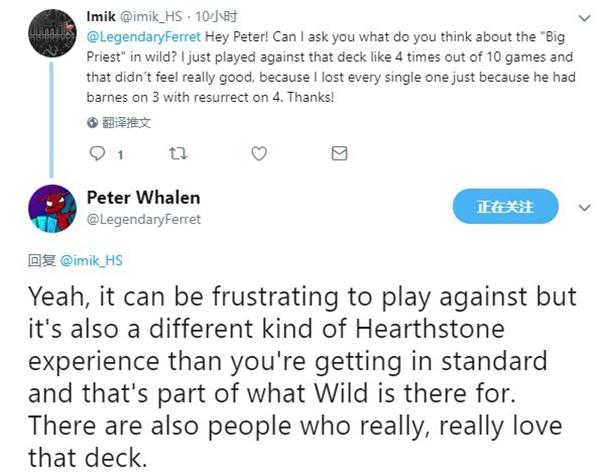Viewport: 600px width, 474px height.
Task: Like Imik's tweet with heart icon
Action: 259,153
